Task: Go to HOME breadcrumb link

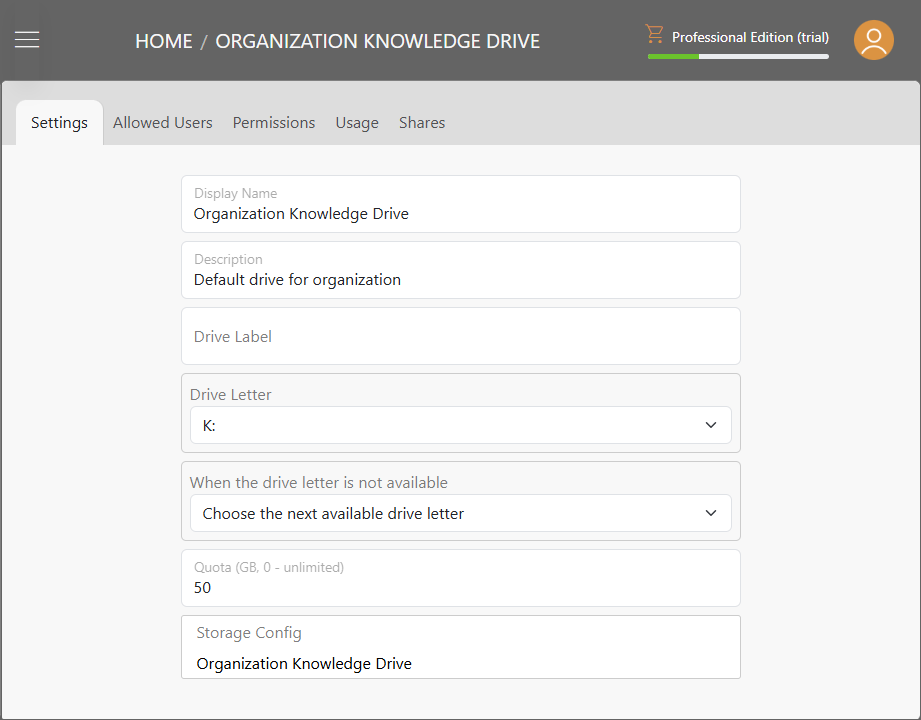Action: coord(163,41)
